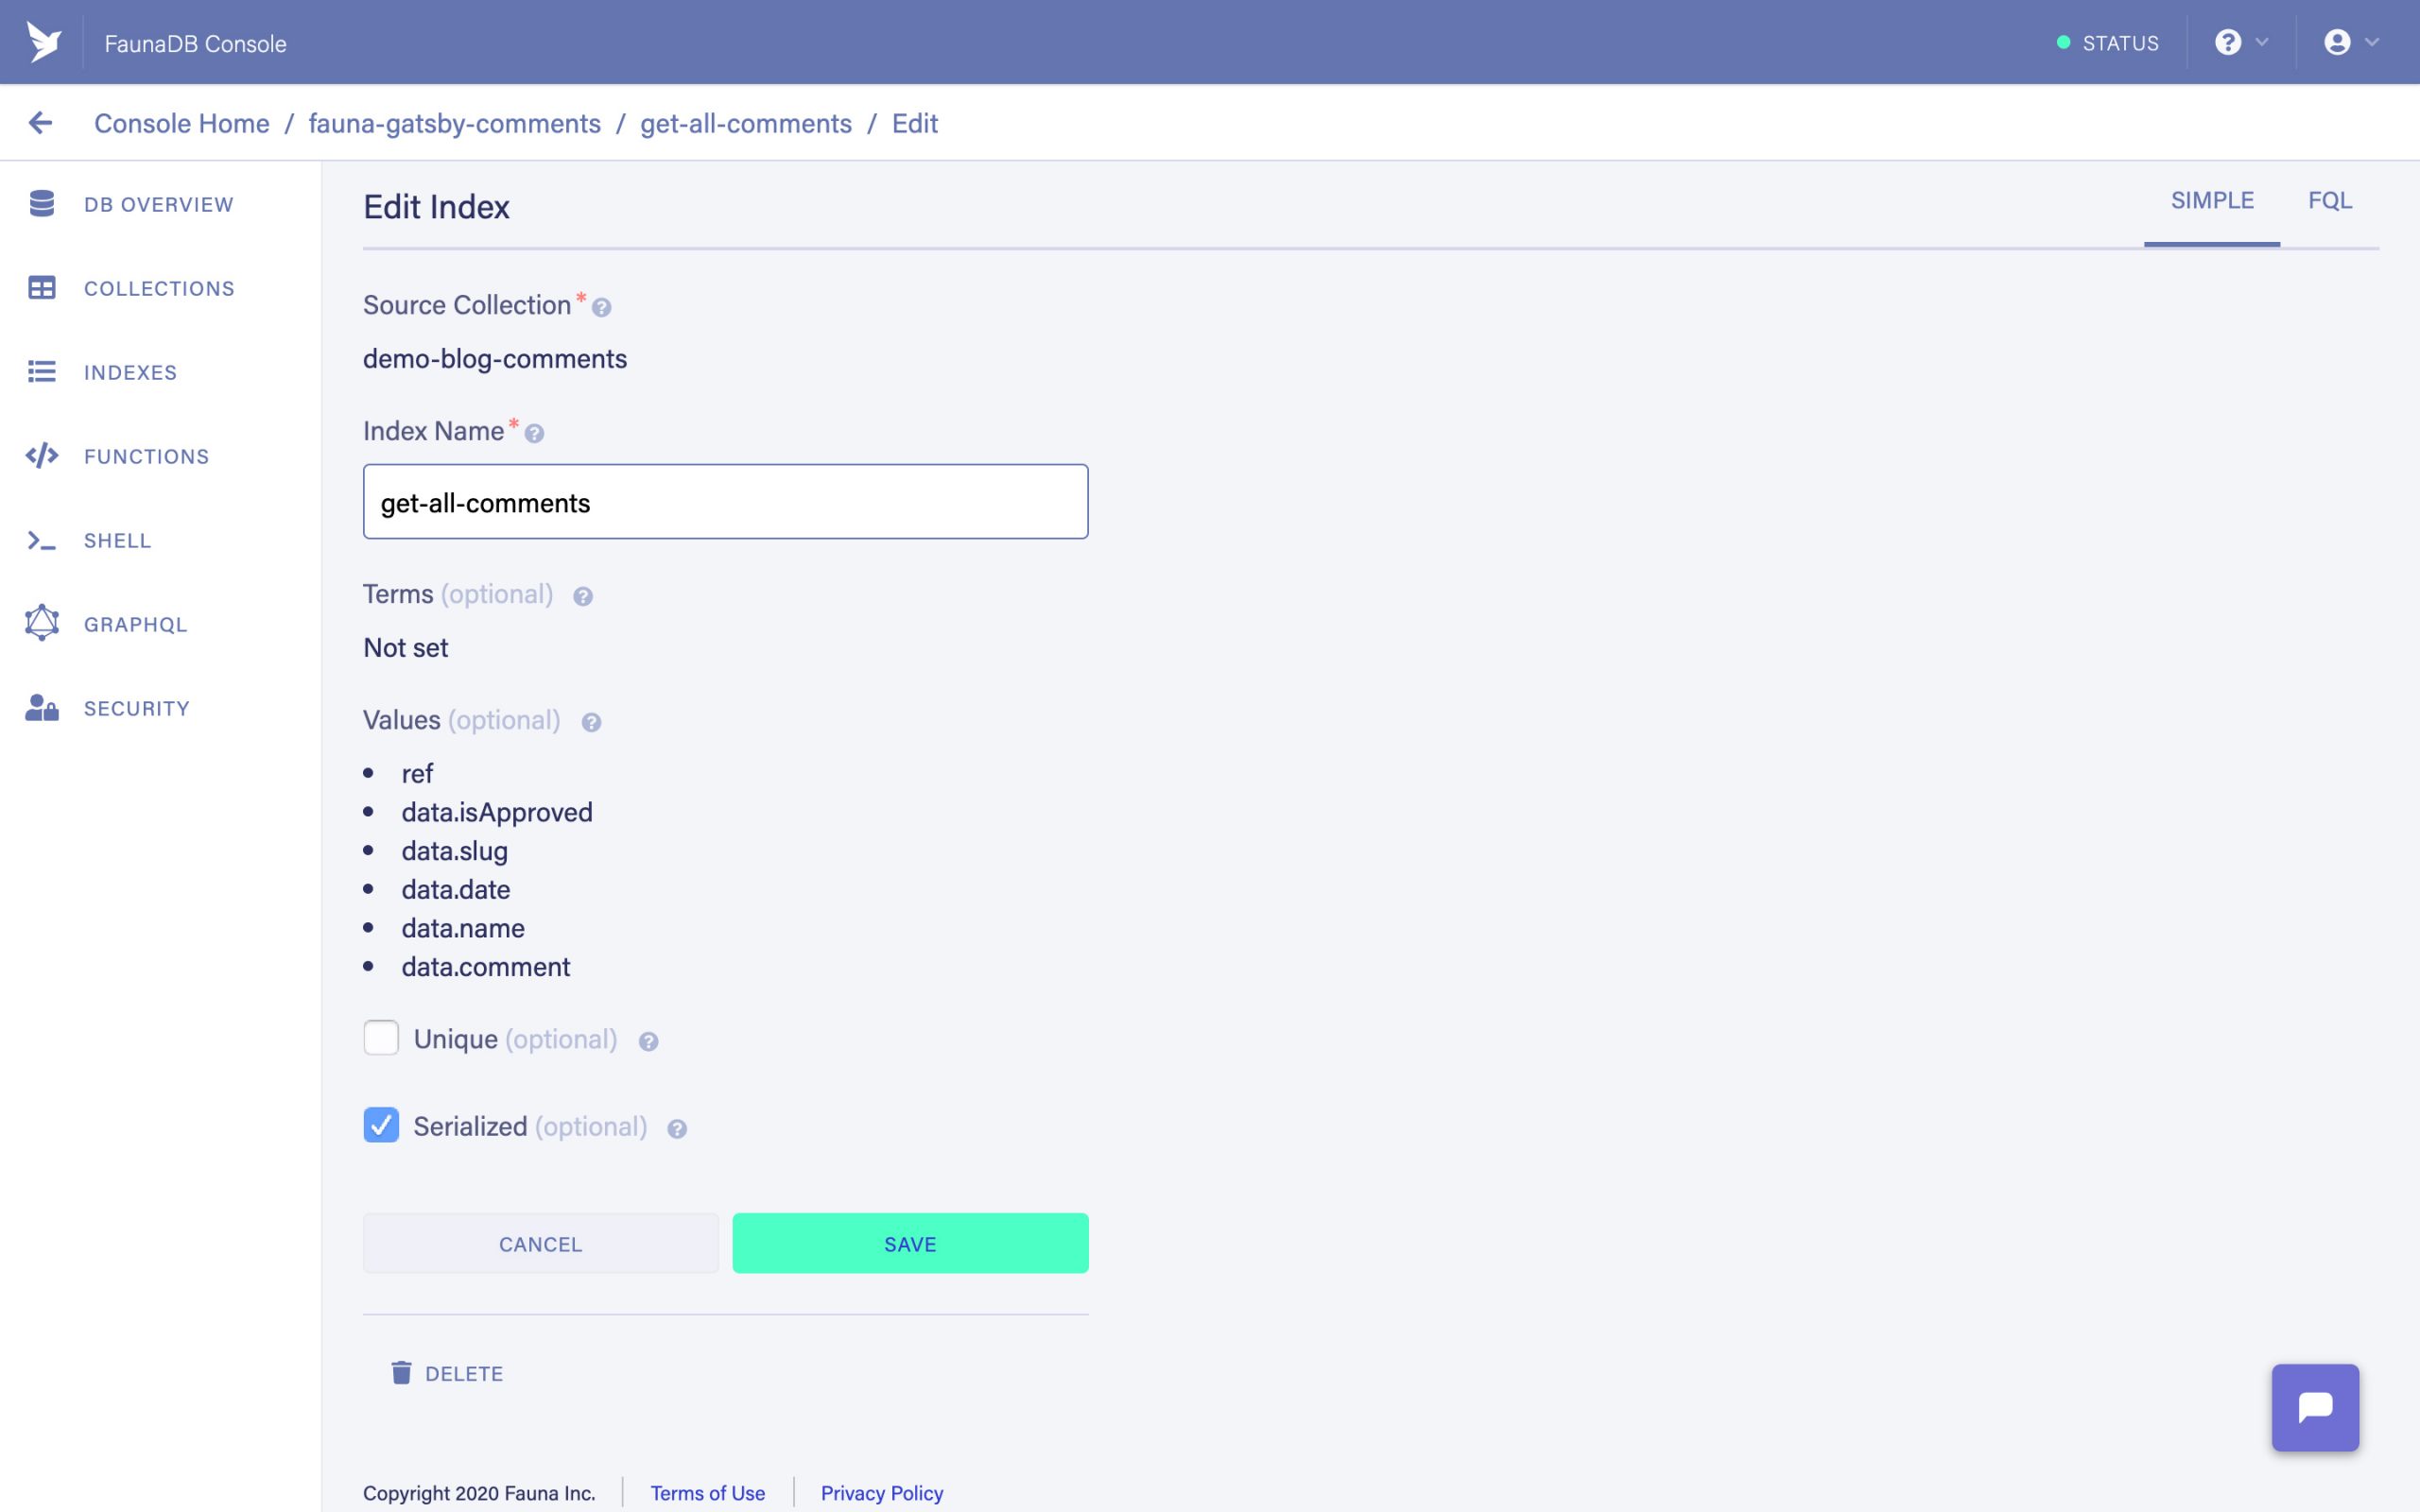Click the FaunaDB logo in the header
The width and height of the screenshot is (2420, 1512).
coord(42,41)
